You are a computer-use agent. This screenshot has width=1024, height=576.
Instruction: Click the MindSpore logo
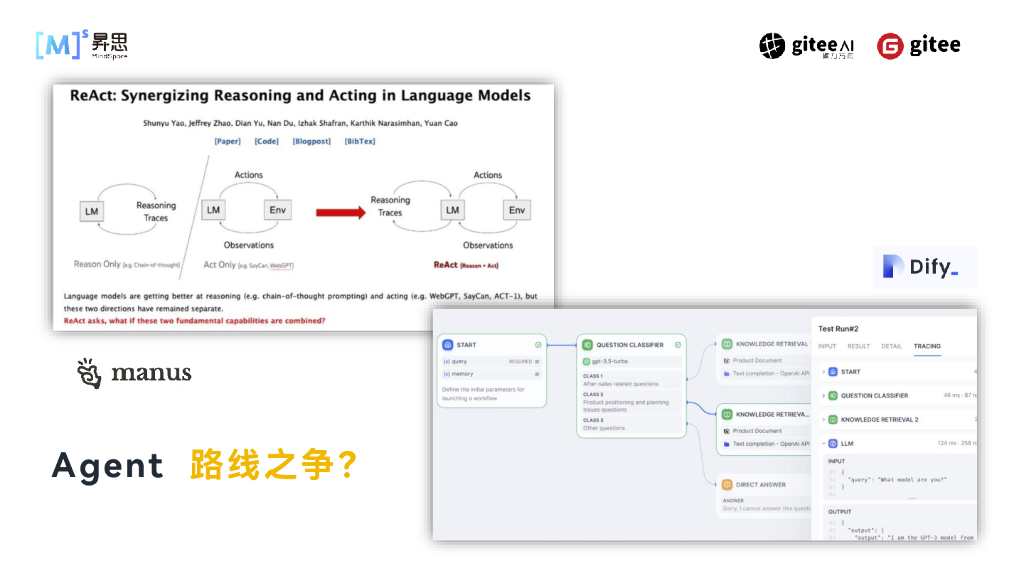point(82,44)
